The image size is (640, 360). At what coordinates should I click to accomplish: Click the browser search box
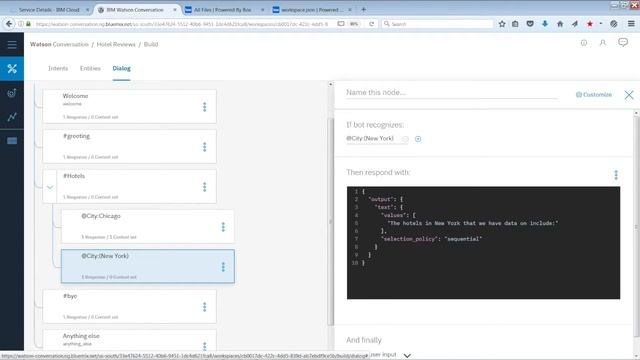coord(438,24)
